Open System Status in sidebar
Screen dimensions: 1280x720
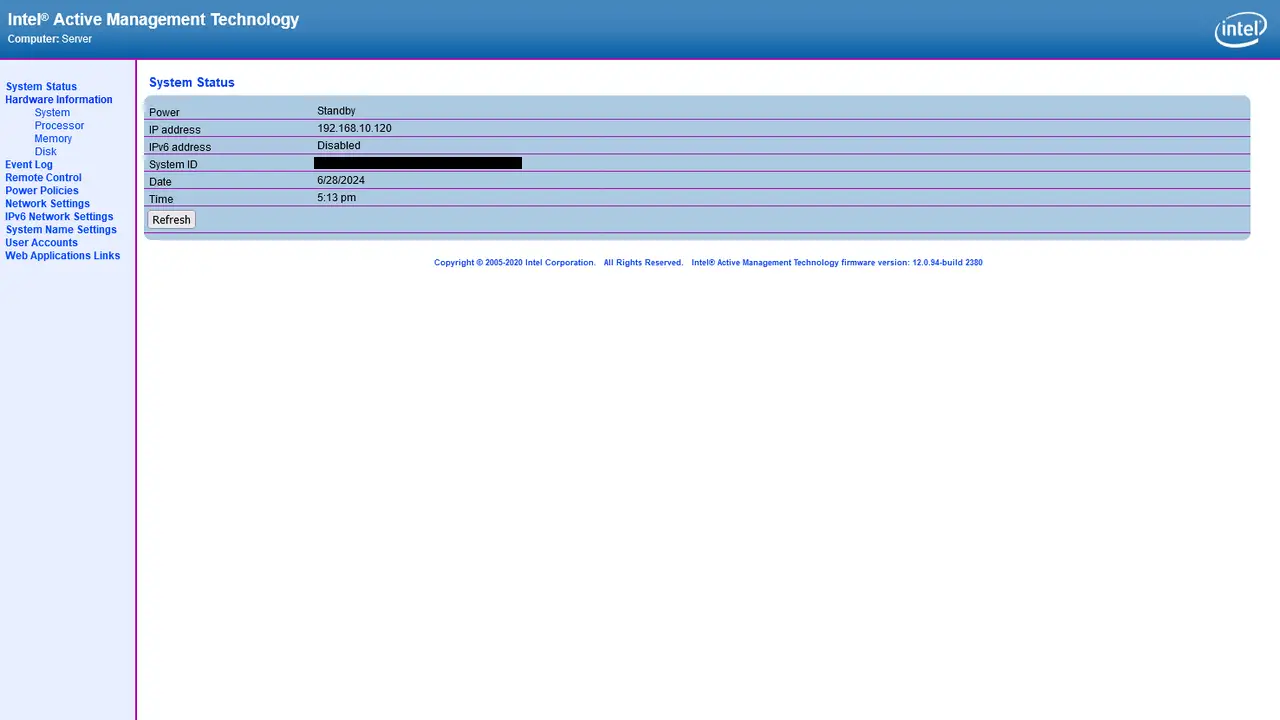coord(41,87)
